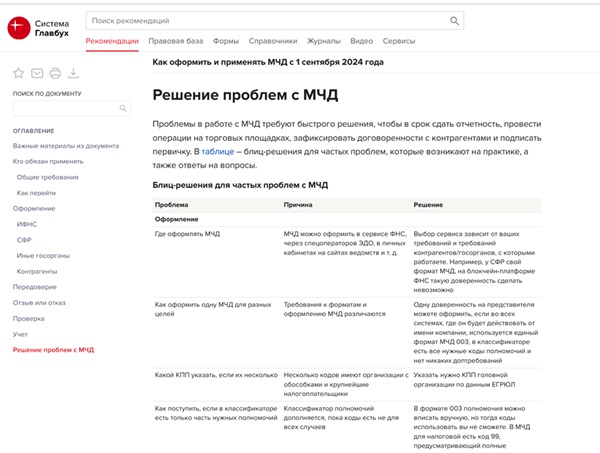Follow the 'таблице' link in the paragraph

(x=222, y=149)
